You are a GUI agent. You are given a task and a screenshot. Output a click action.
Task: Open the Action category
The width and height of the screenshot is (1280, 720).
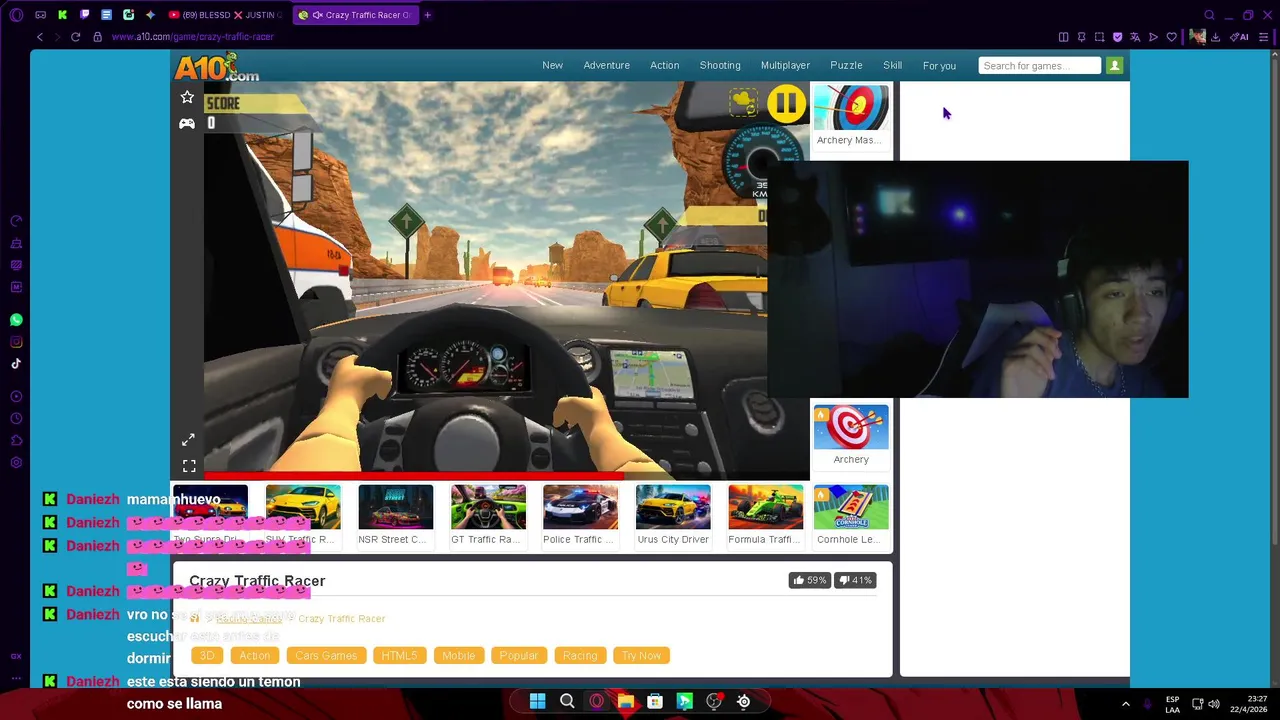pyautogui.click(x=664, y=65)
